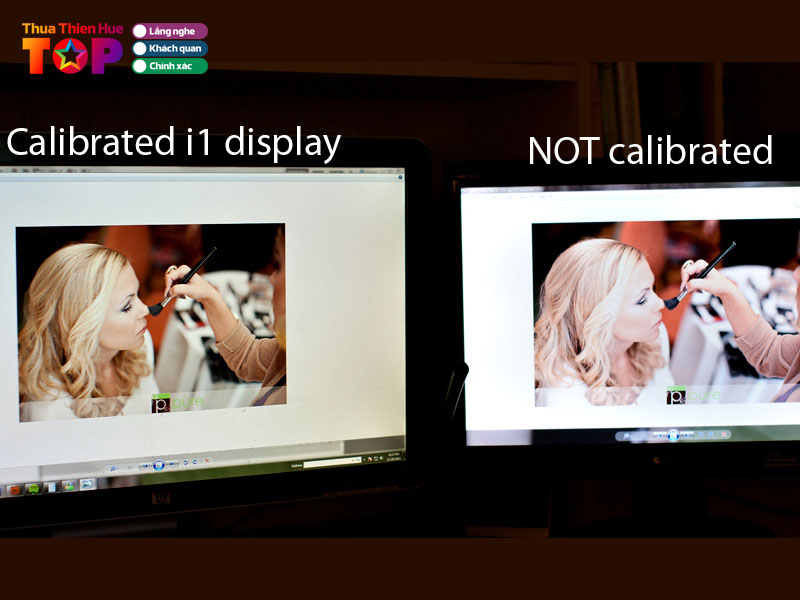
Task: Click the orange icon in the left monitor taskbar
Action: (x=16, y=490)
